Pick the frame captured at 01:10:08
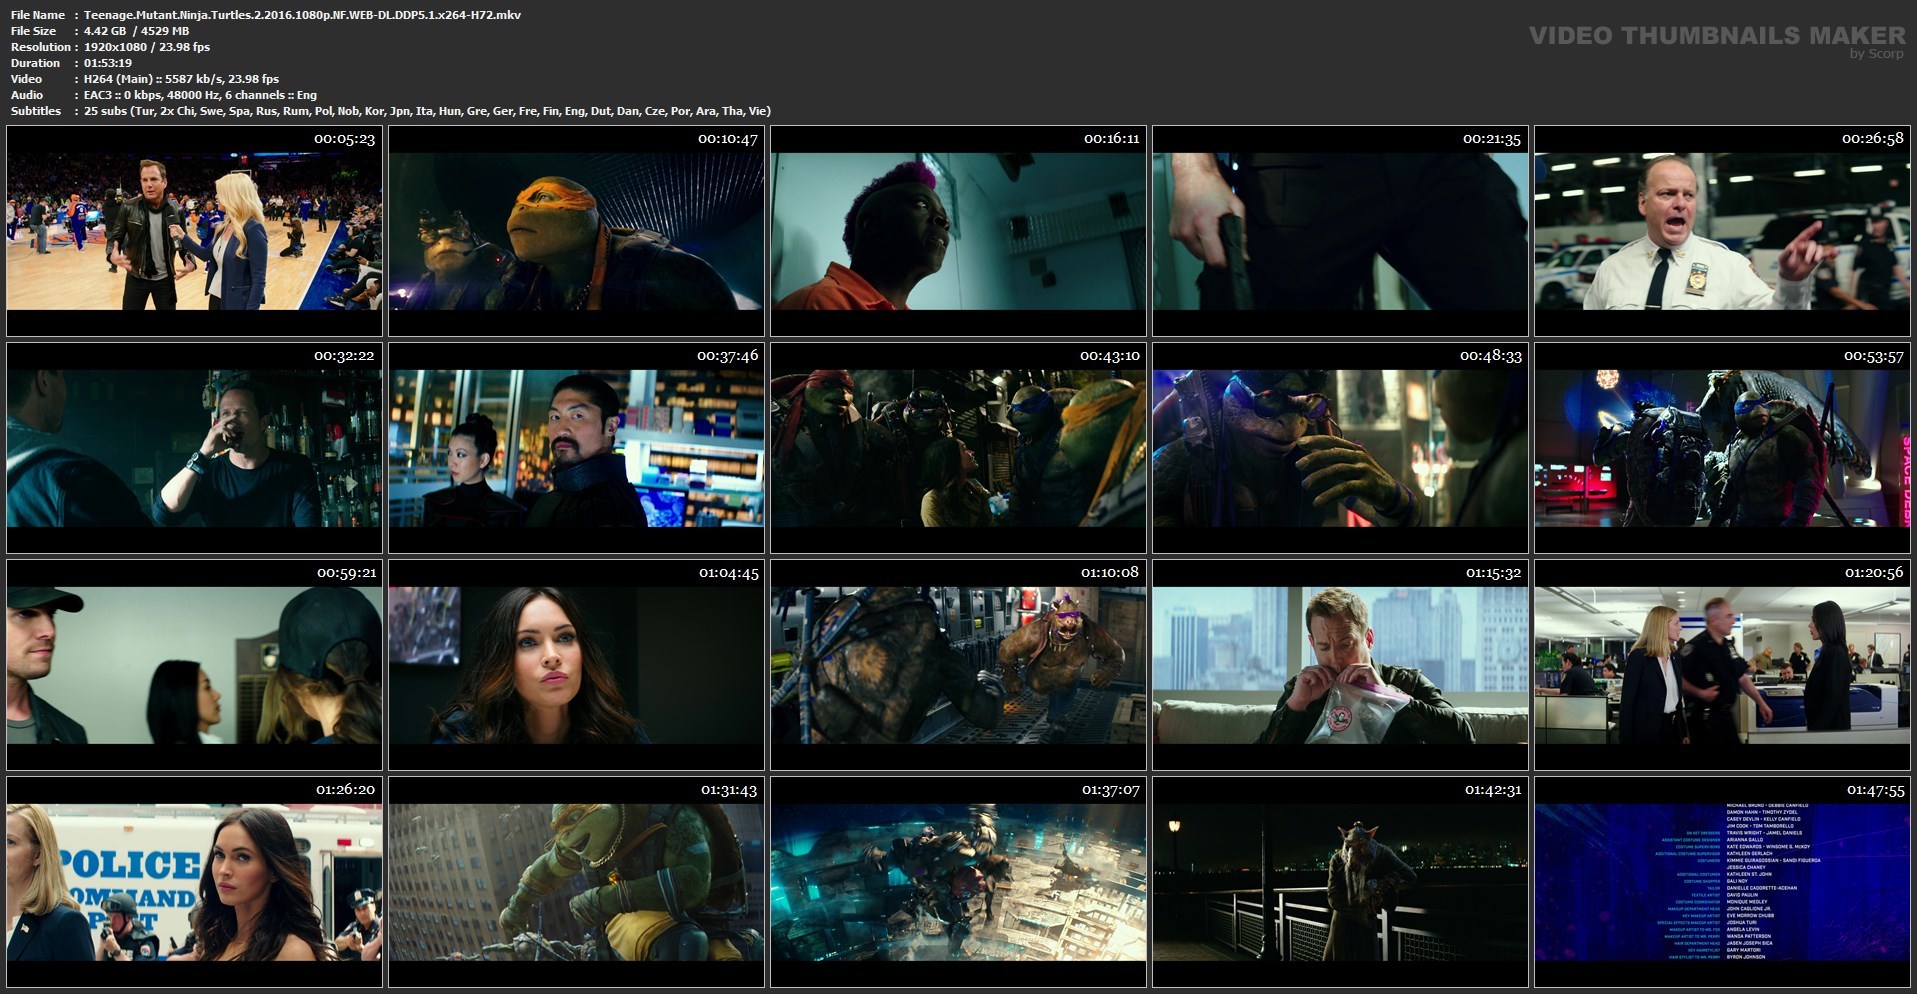This screenshot has height=994, width=1917. click(958, 665)
